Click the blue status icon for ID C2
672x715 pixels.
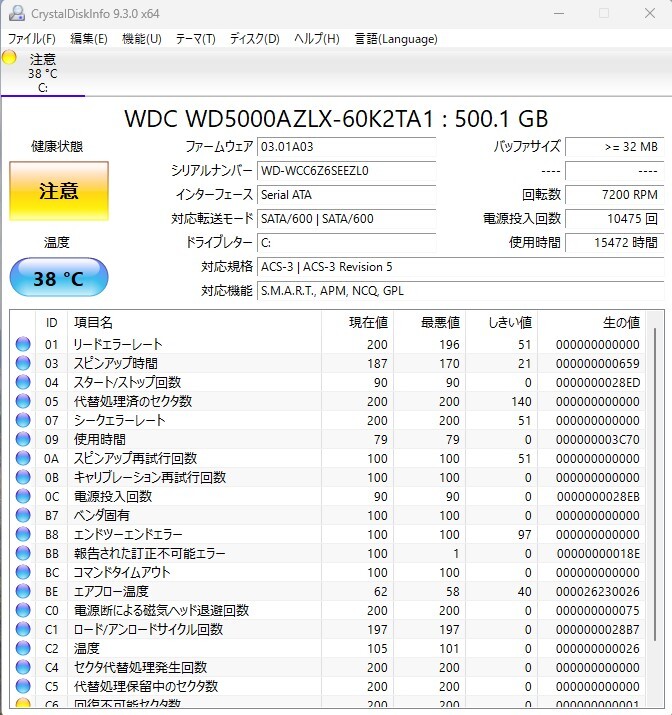tap(23, 648)
